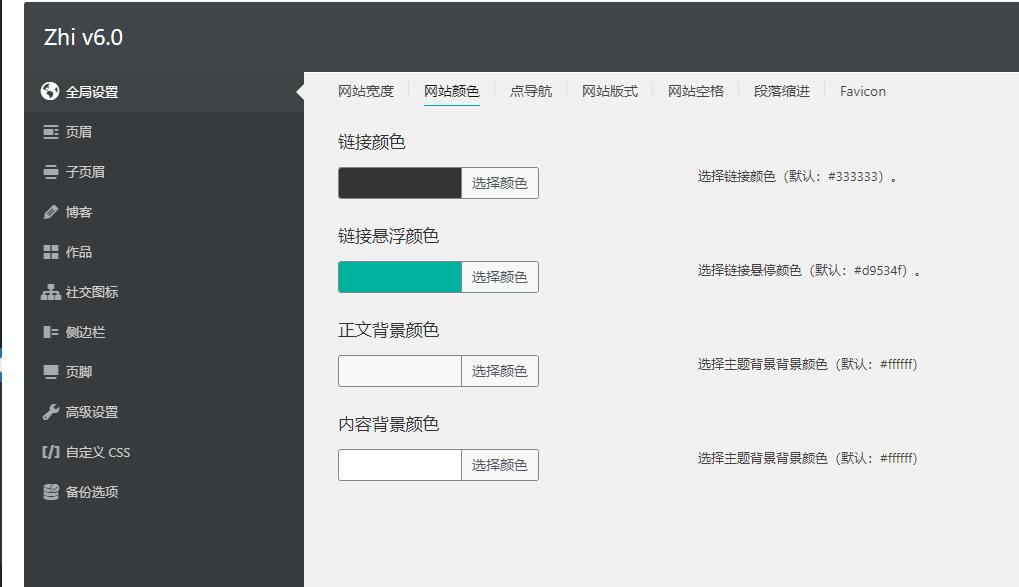Click 选择颜色 button for 正文背景颜色
Viewport: 1019px width, 587px height.
point(500,371)
